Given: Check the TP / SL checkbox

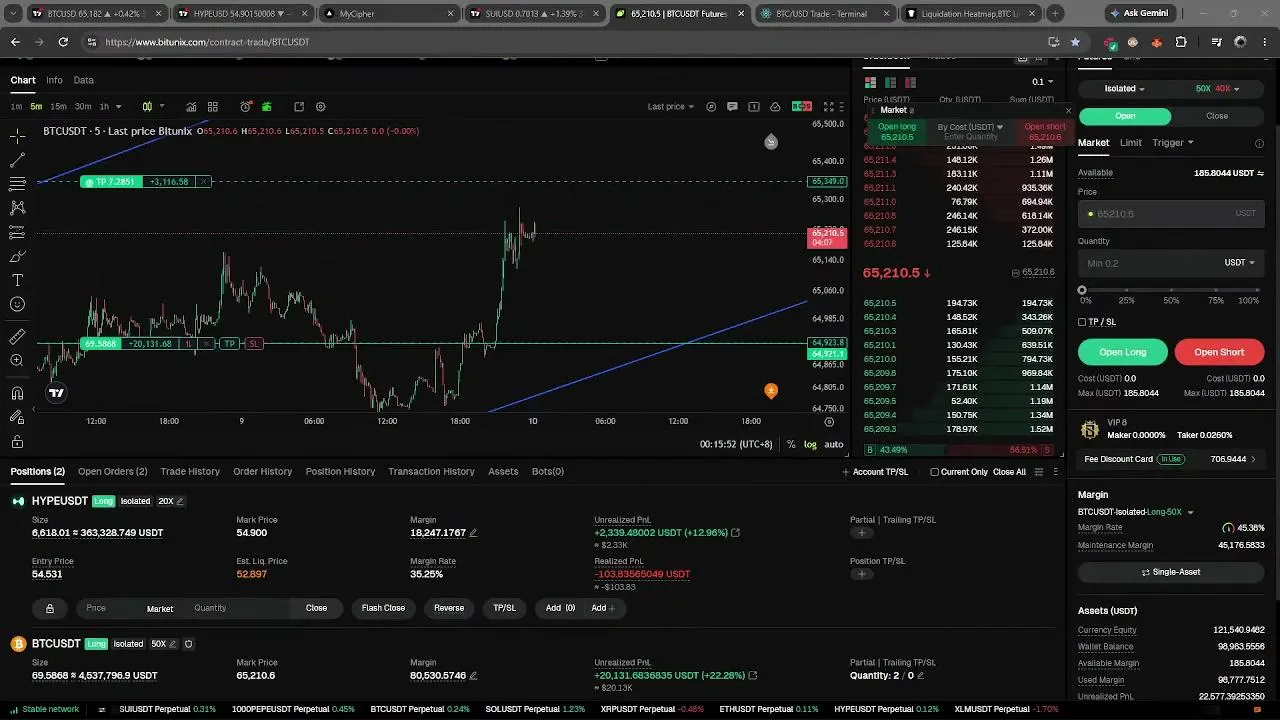Looking at the screenshot, I should coord(1082,322).
